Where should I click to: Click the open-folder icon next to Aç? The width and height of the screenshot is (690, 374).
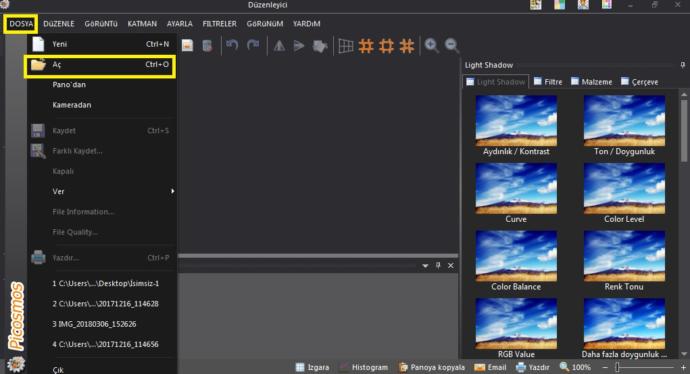(x=38, y=65)
